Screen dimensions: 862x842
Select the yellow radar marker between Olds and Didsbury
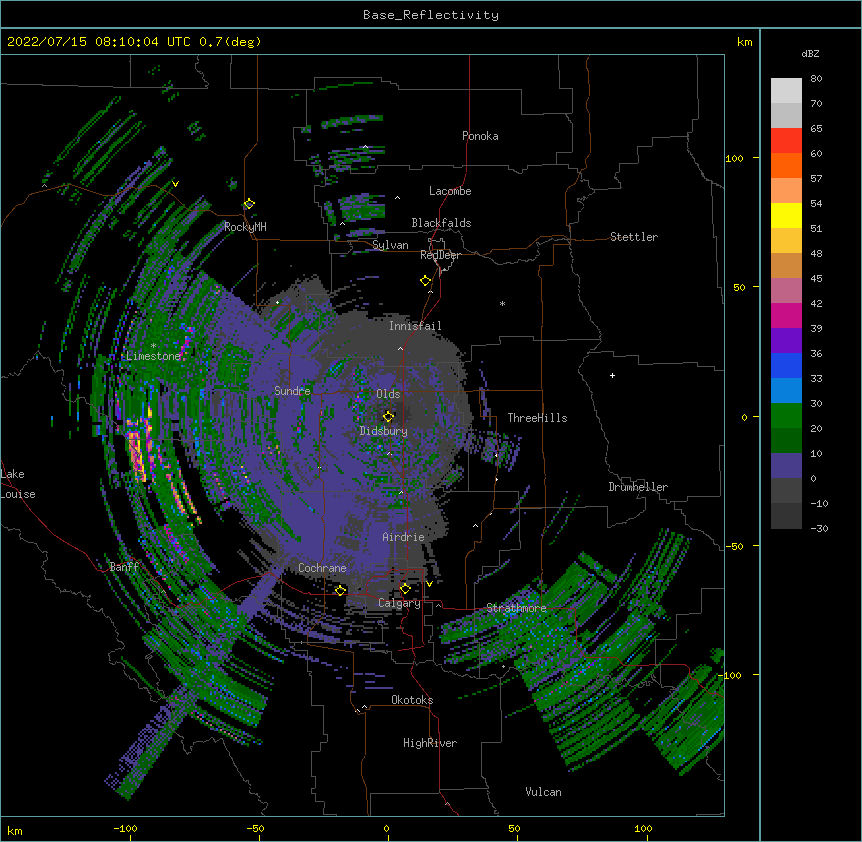(389, 416)
